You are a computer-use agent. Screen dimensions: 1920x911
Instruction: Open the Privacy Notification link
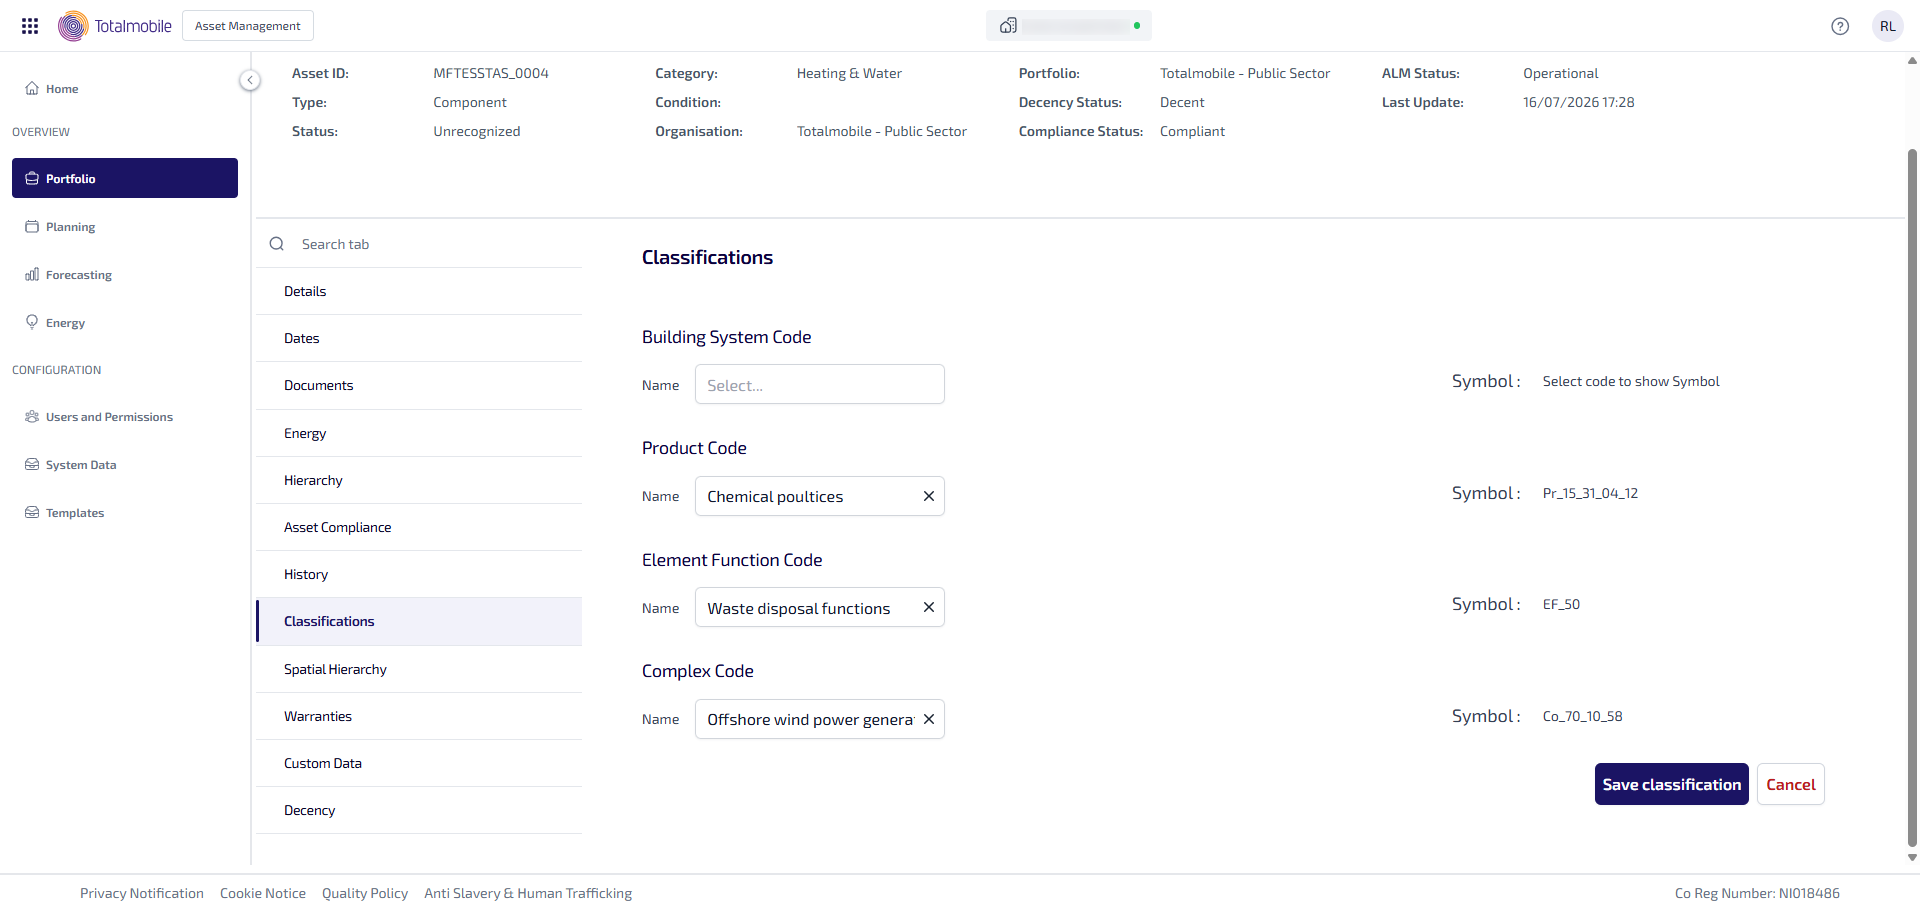click(x=142, y=893)
